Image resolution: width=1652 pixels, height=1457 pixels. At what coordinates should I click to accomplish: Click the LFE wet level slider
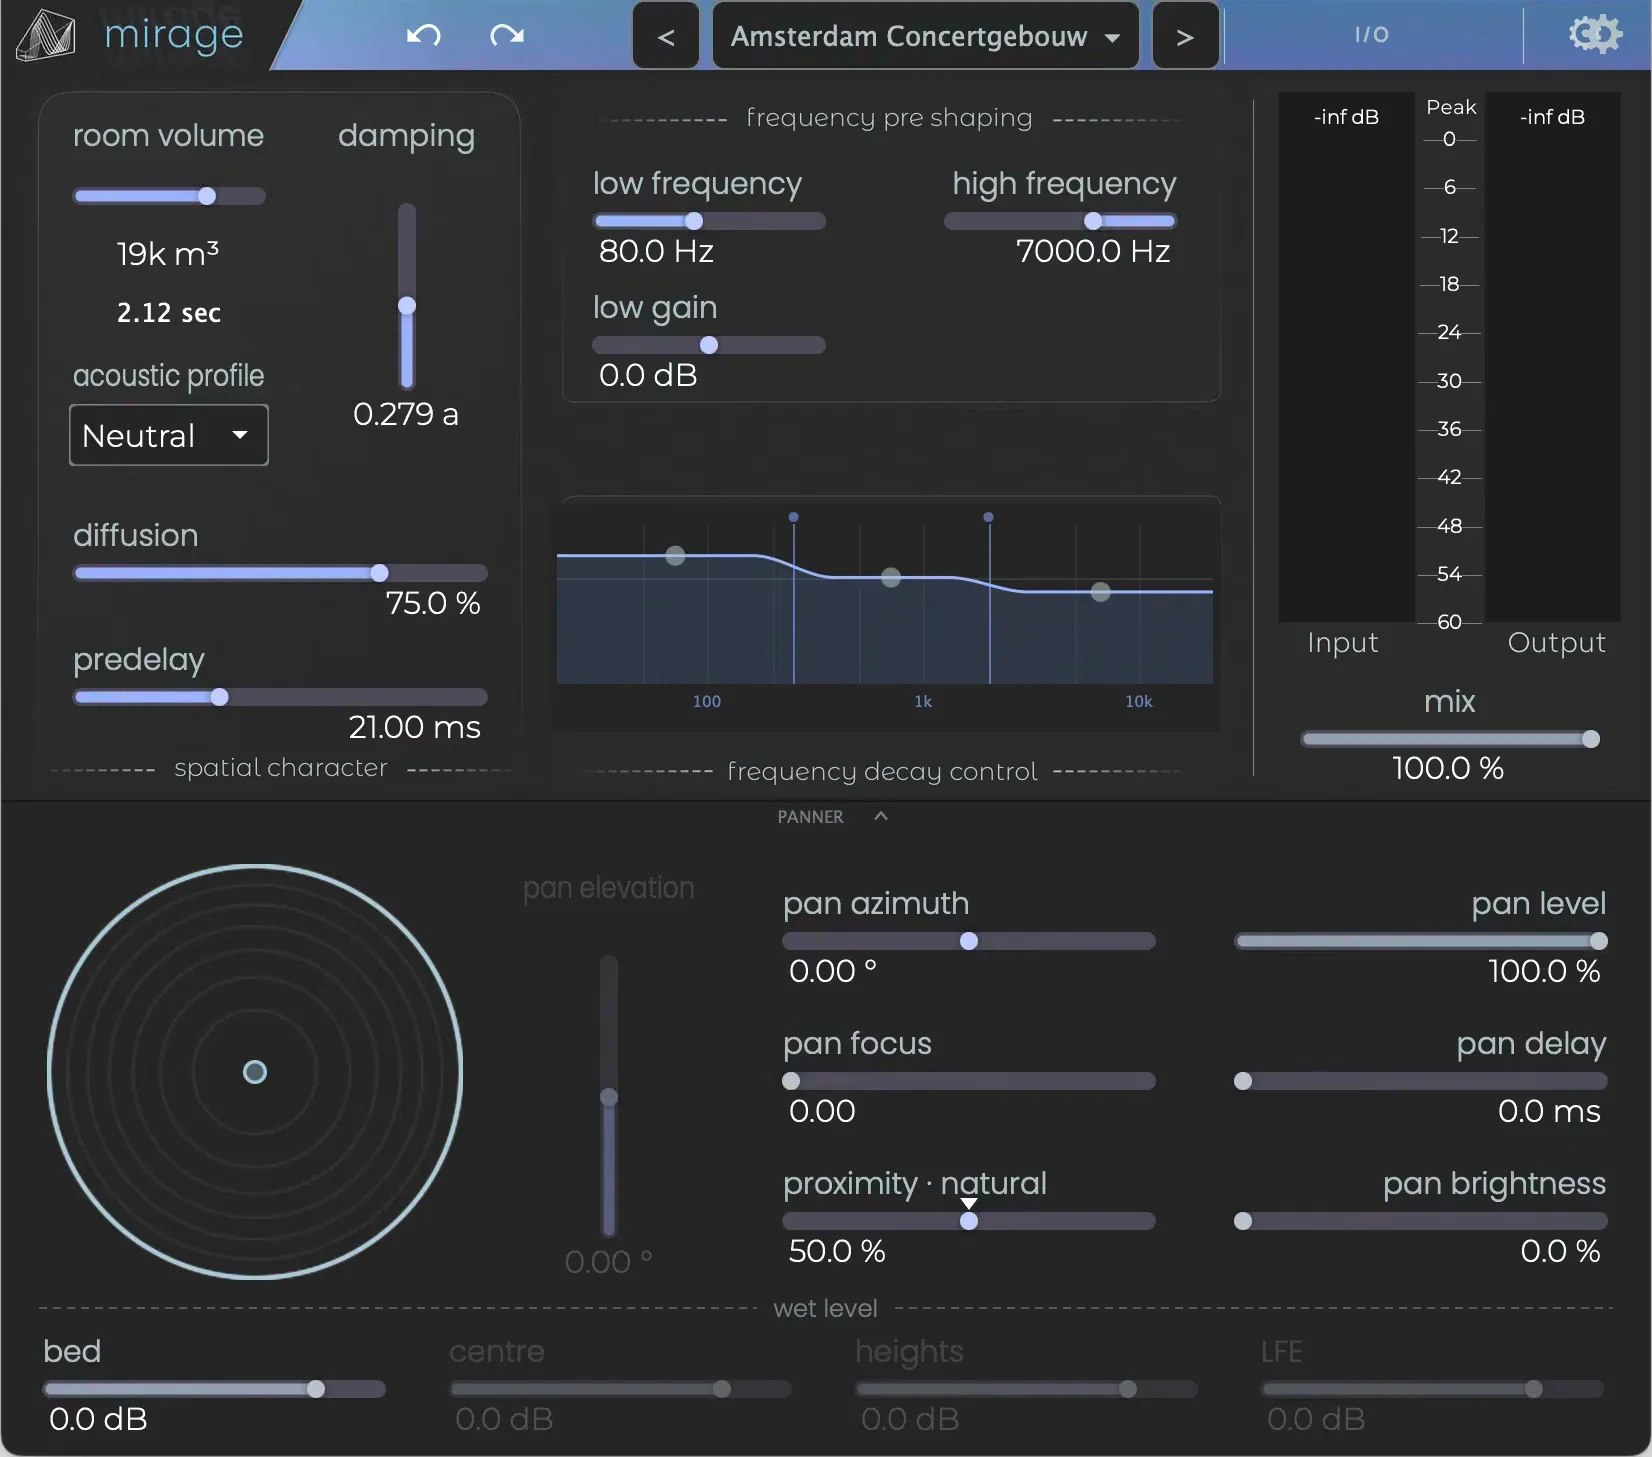pyautogui.click(x=1432, y=1389)
